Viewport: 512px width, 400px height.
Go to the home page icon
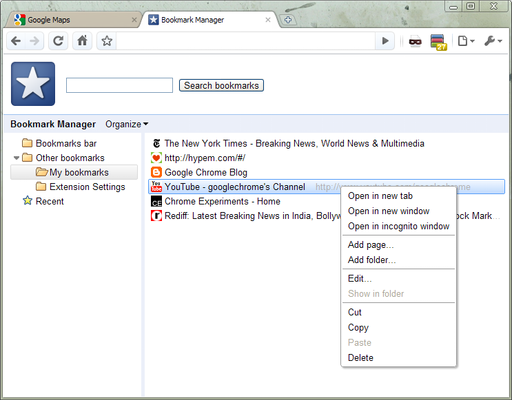82,41
